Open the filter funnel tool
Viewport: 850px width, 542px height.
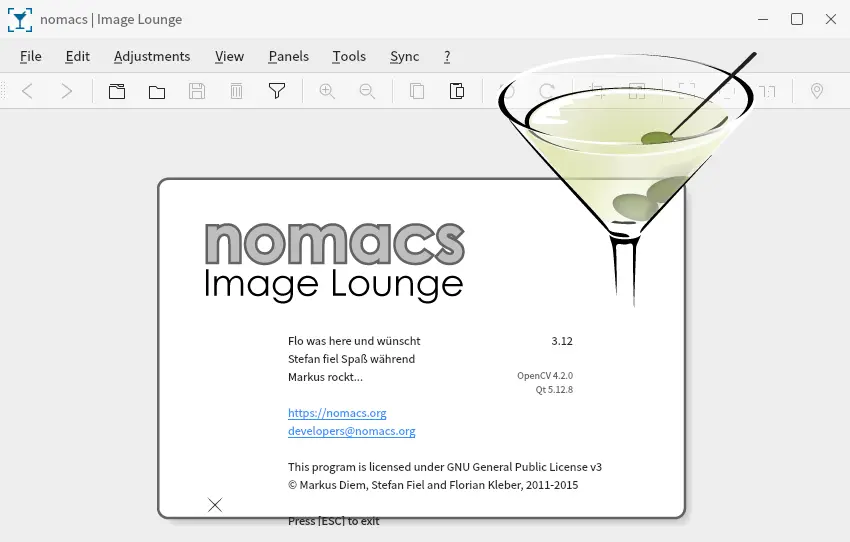point(277,91)
